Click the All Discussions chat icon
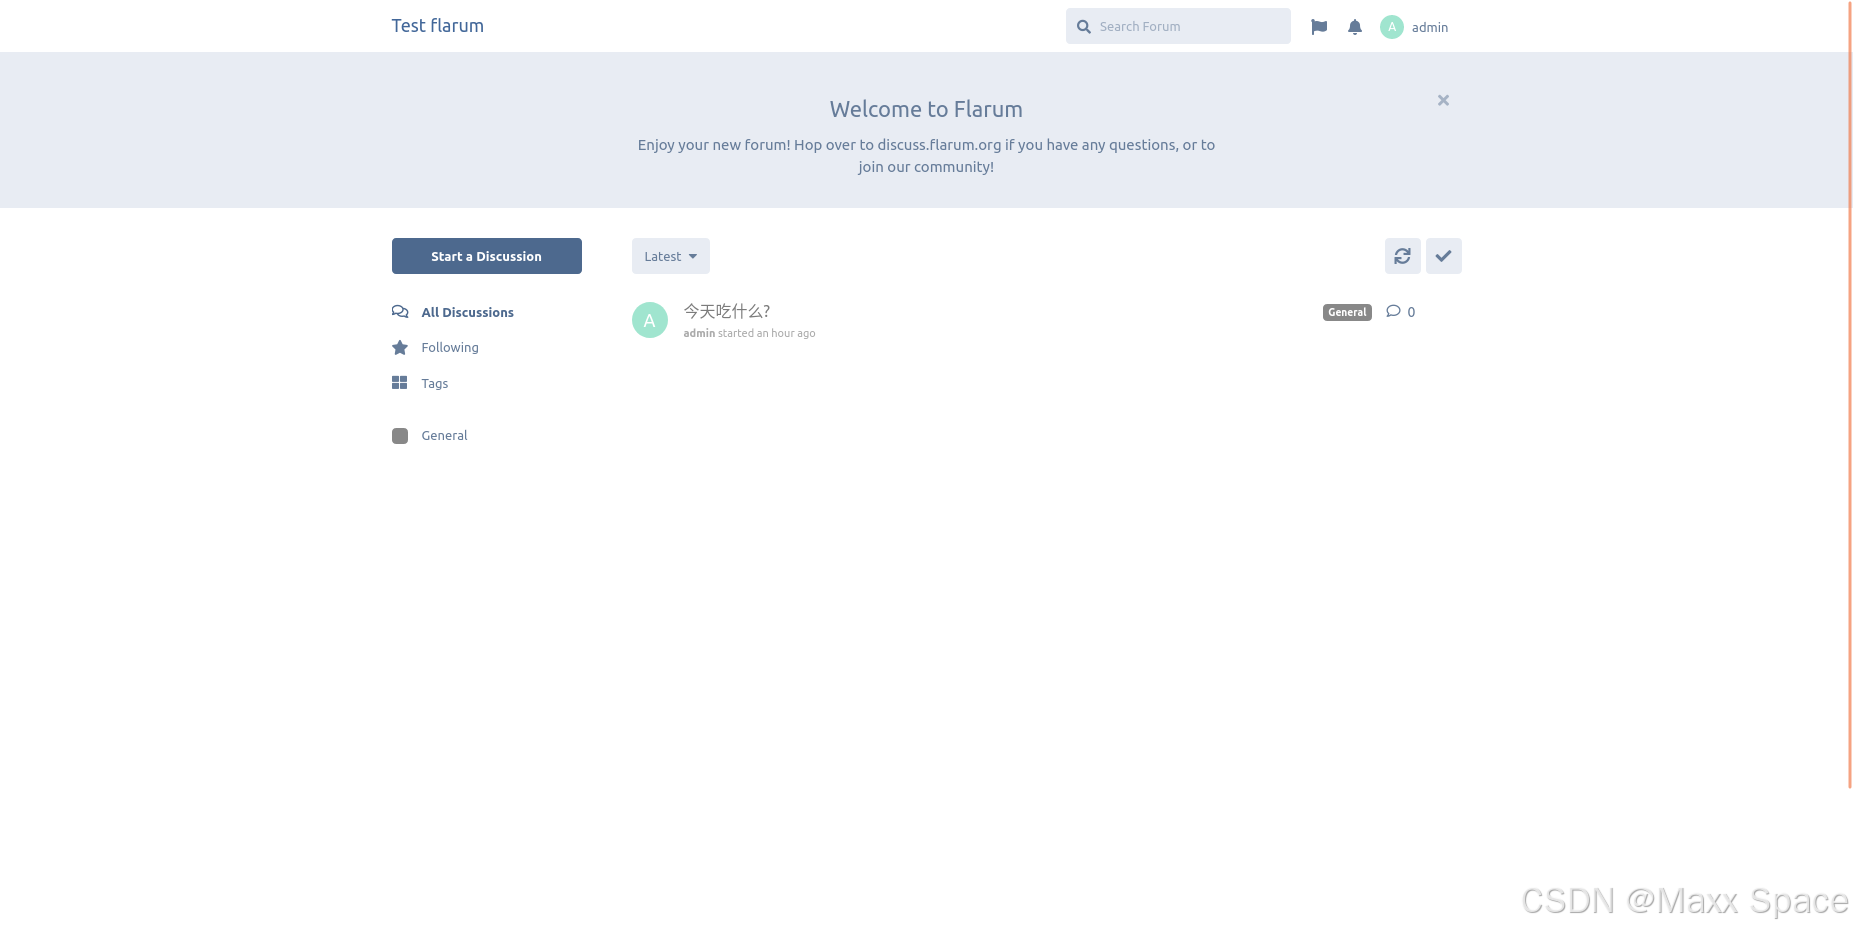 400,312
